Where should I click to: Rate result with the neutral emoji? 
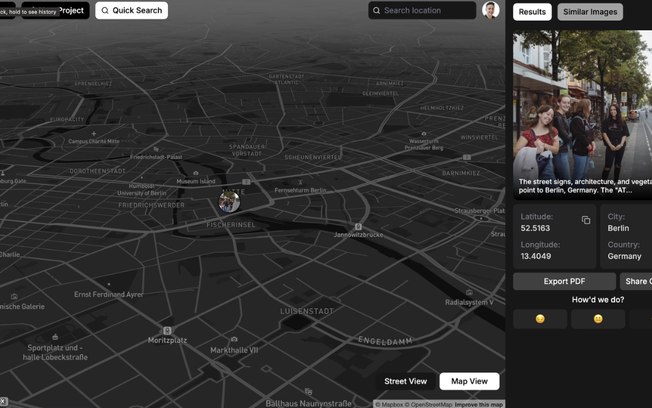click(598, 319)
